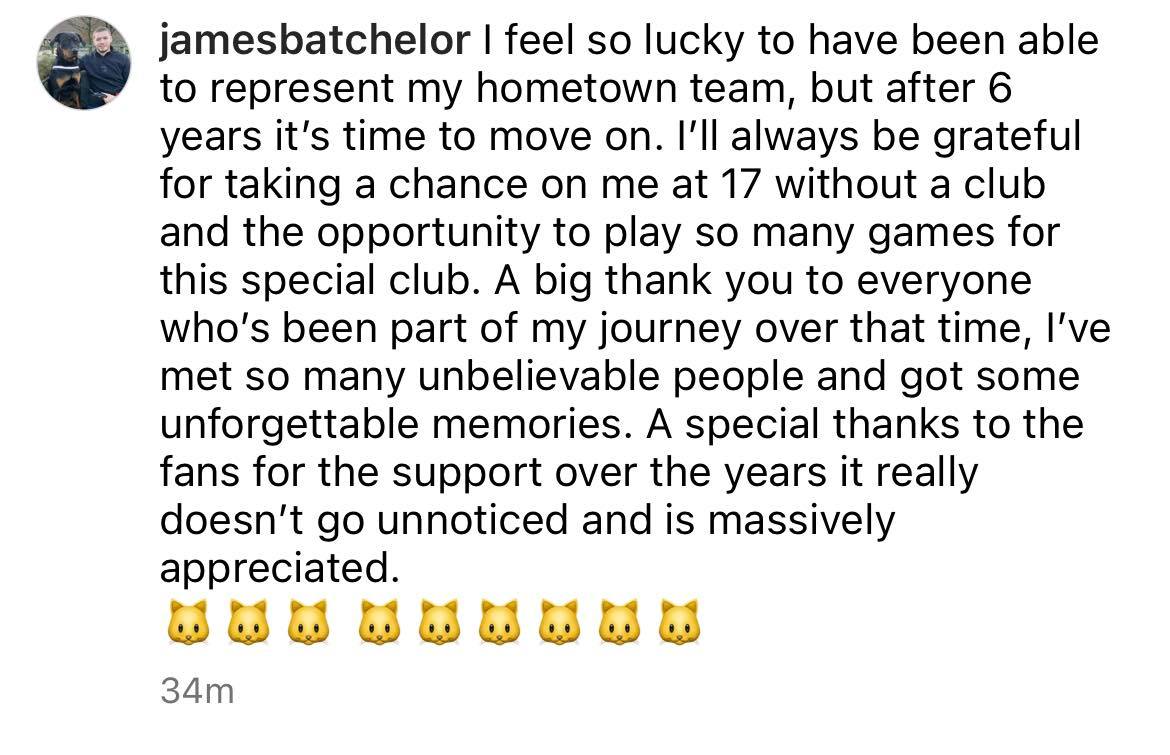Image resolution: width=1170 pixels, height=755 pixels.
Task: Click the word "unbelievable" in the caption
Action: click(x=539, y=377)
